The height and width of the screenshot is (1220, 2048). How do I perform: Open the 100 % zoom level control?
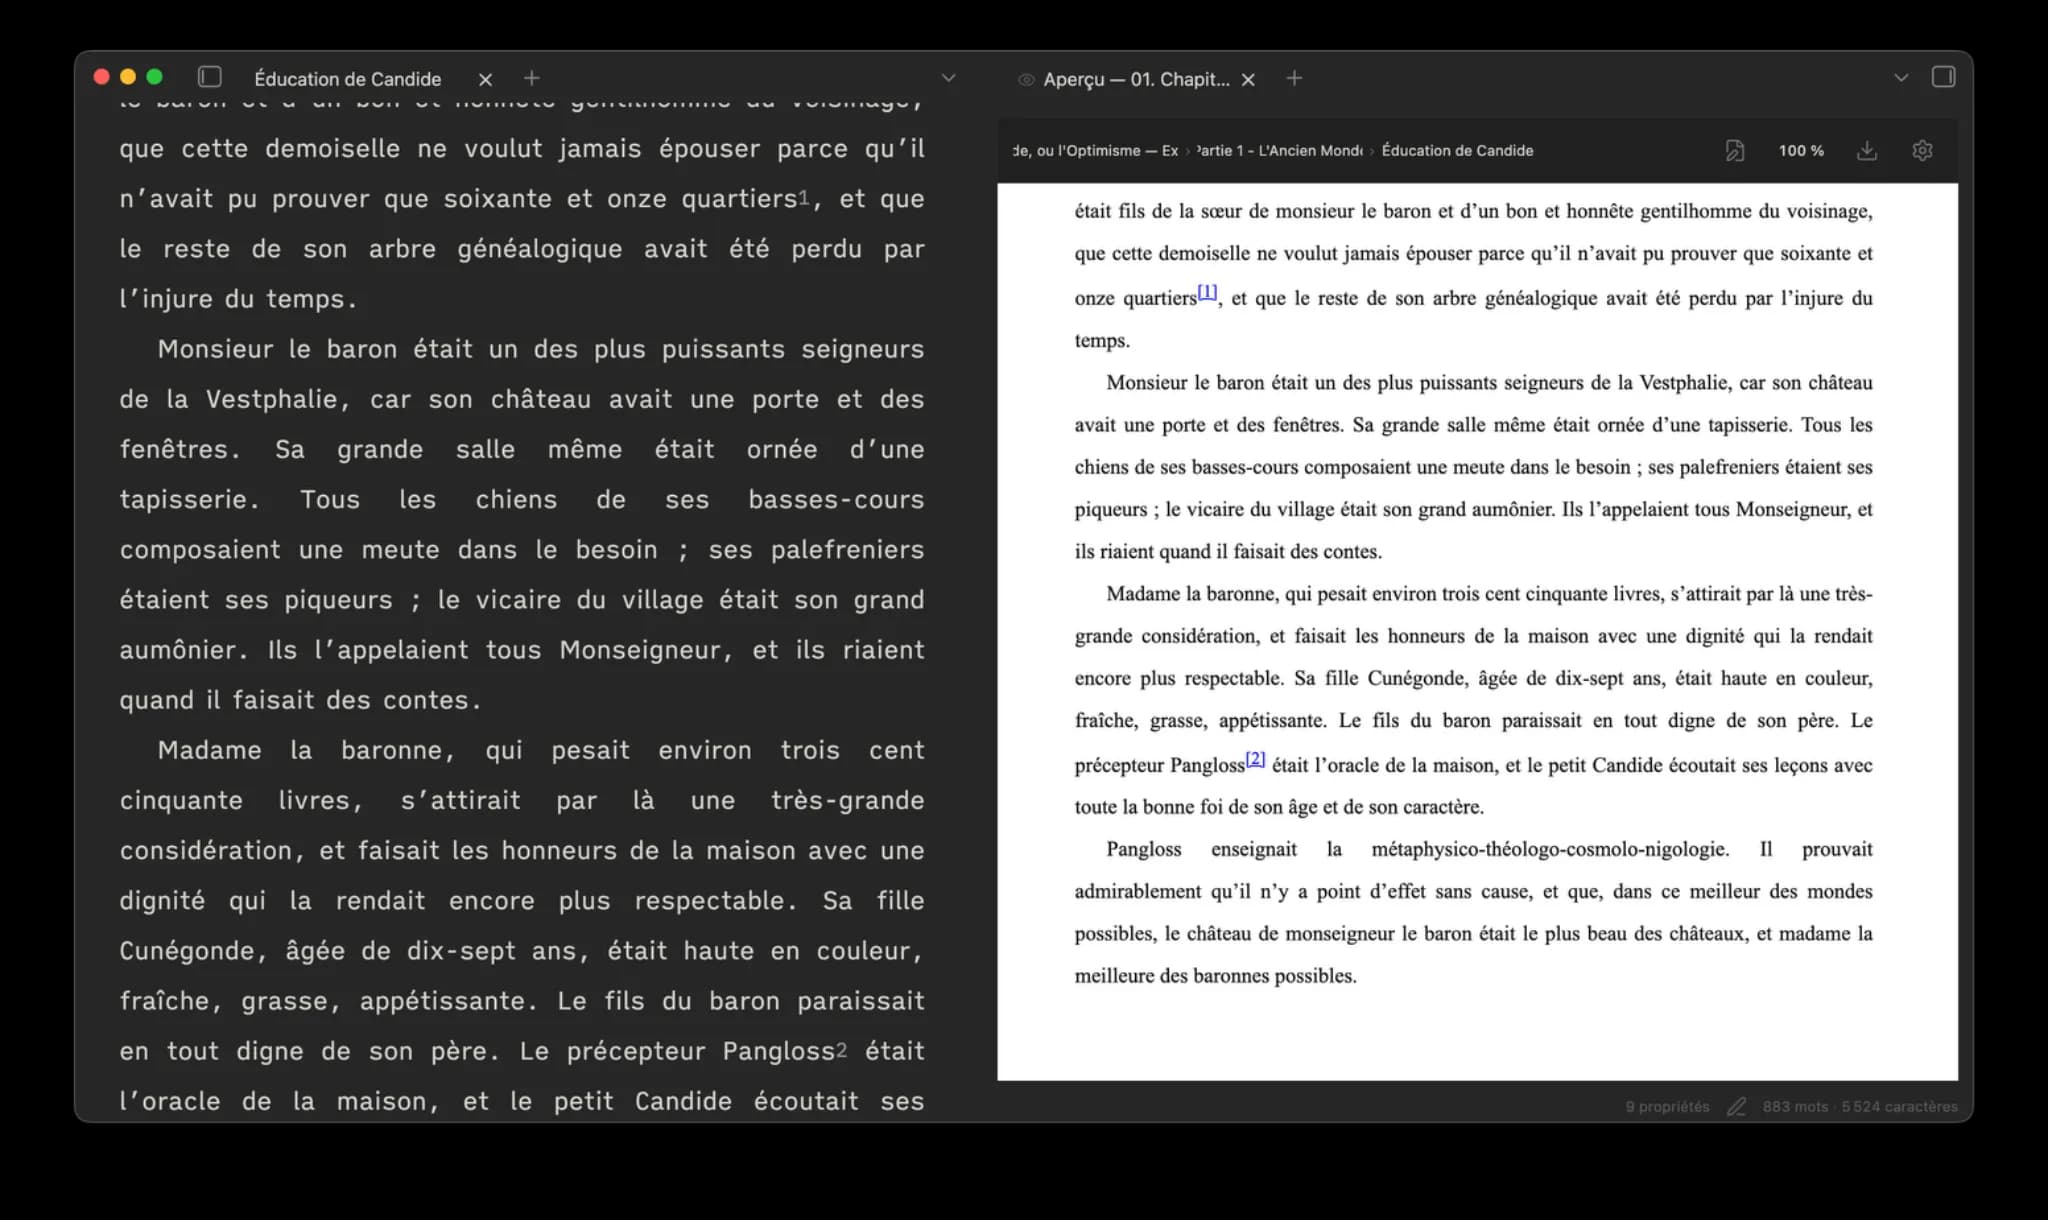[x=1801, y=150]
